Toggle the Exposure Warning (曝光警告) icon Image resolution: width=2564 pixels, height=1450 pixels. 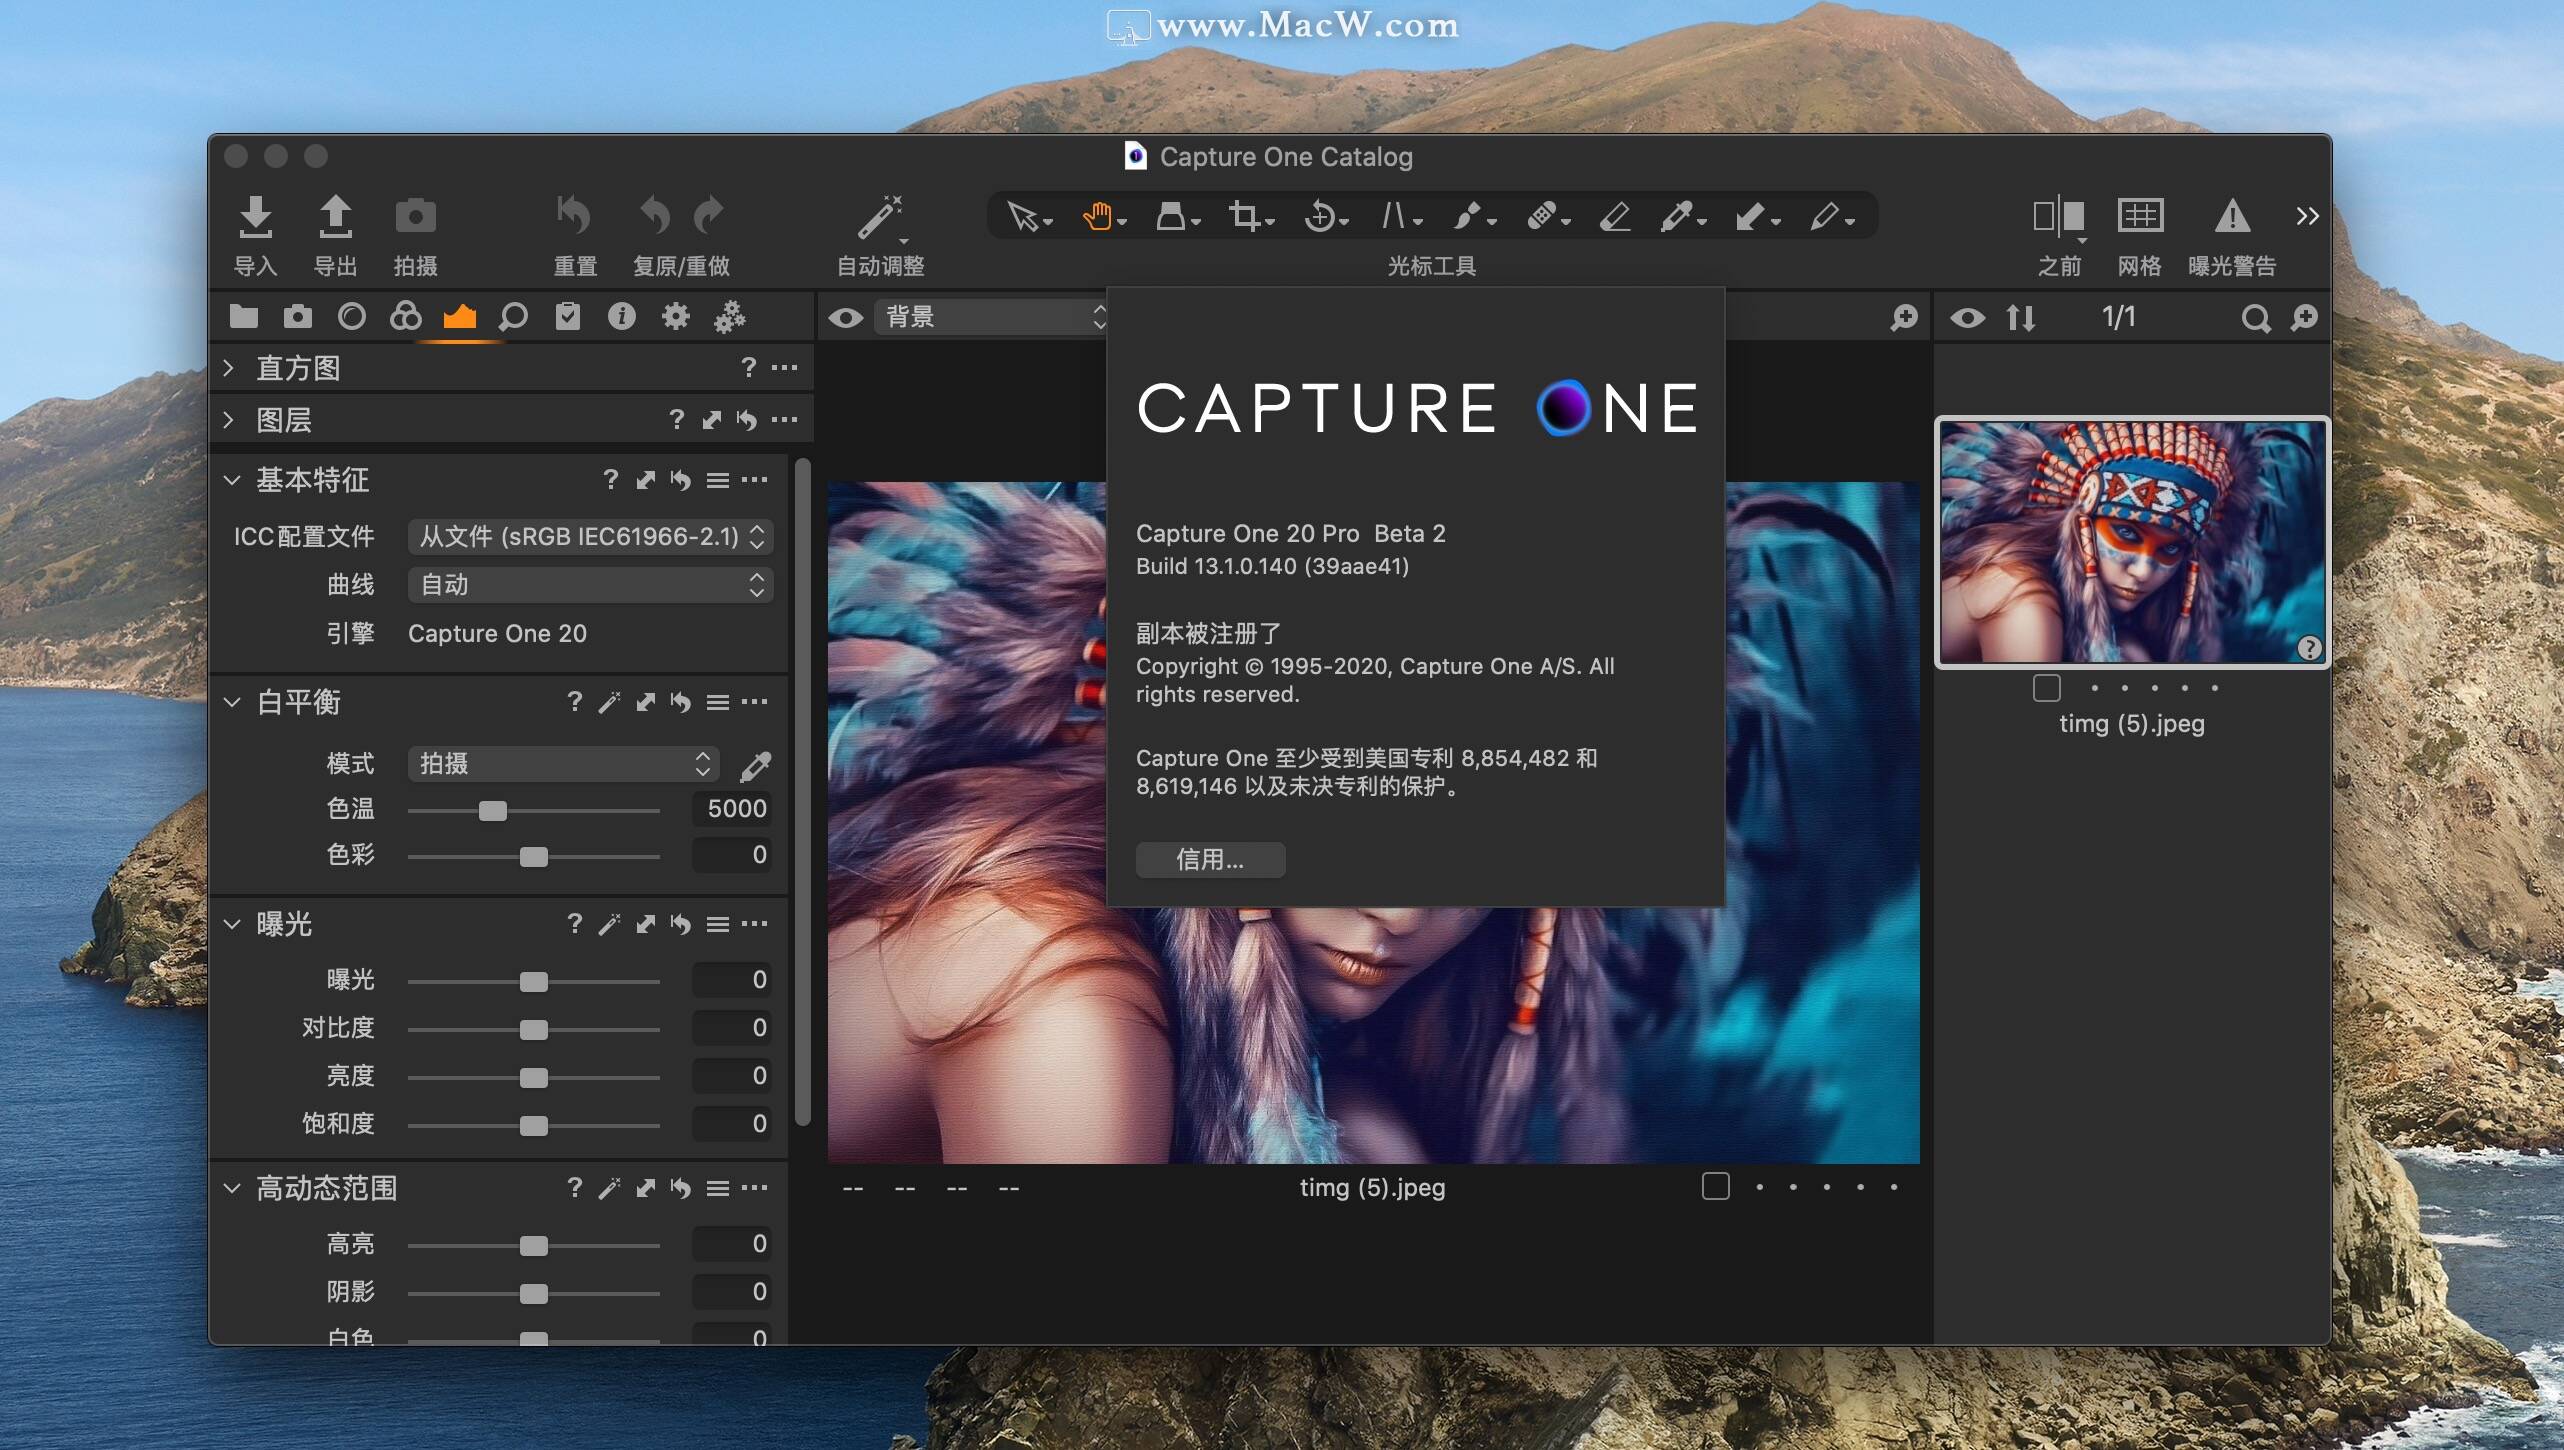click(2232, 216)
